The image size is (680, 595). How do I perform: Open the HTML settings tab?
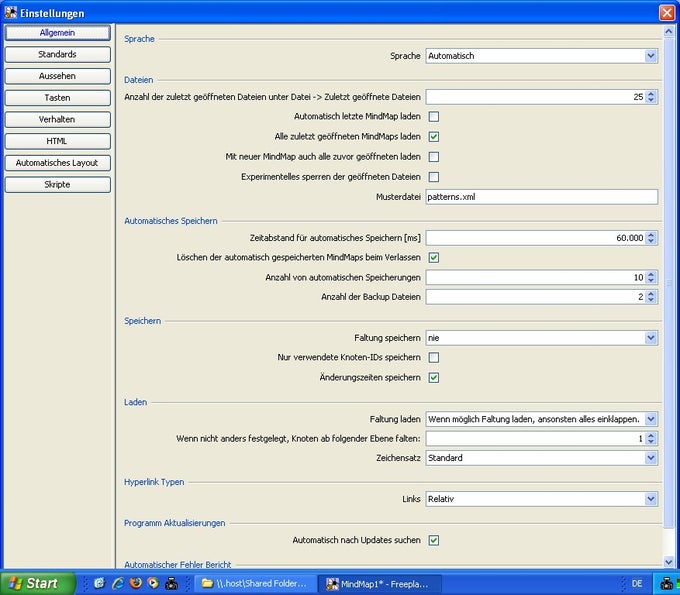58,141
